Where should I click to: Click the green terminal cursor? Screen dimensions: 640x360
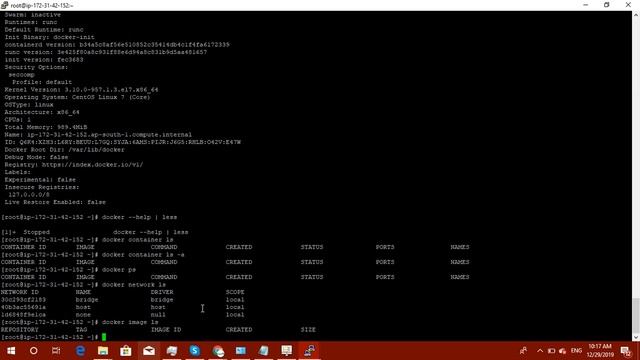(104, 337)
